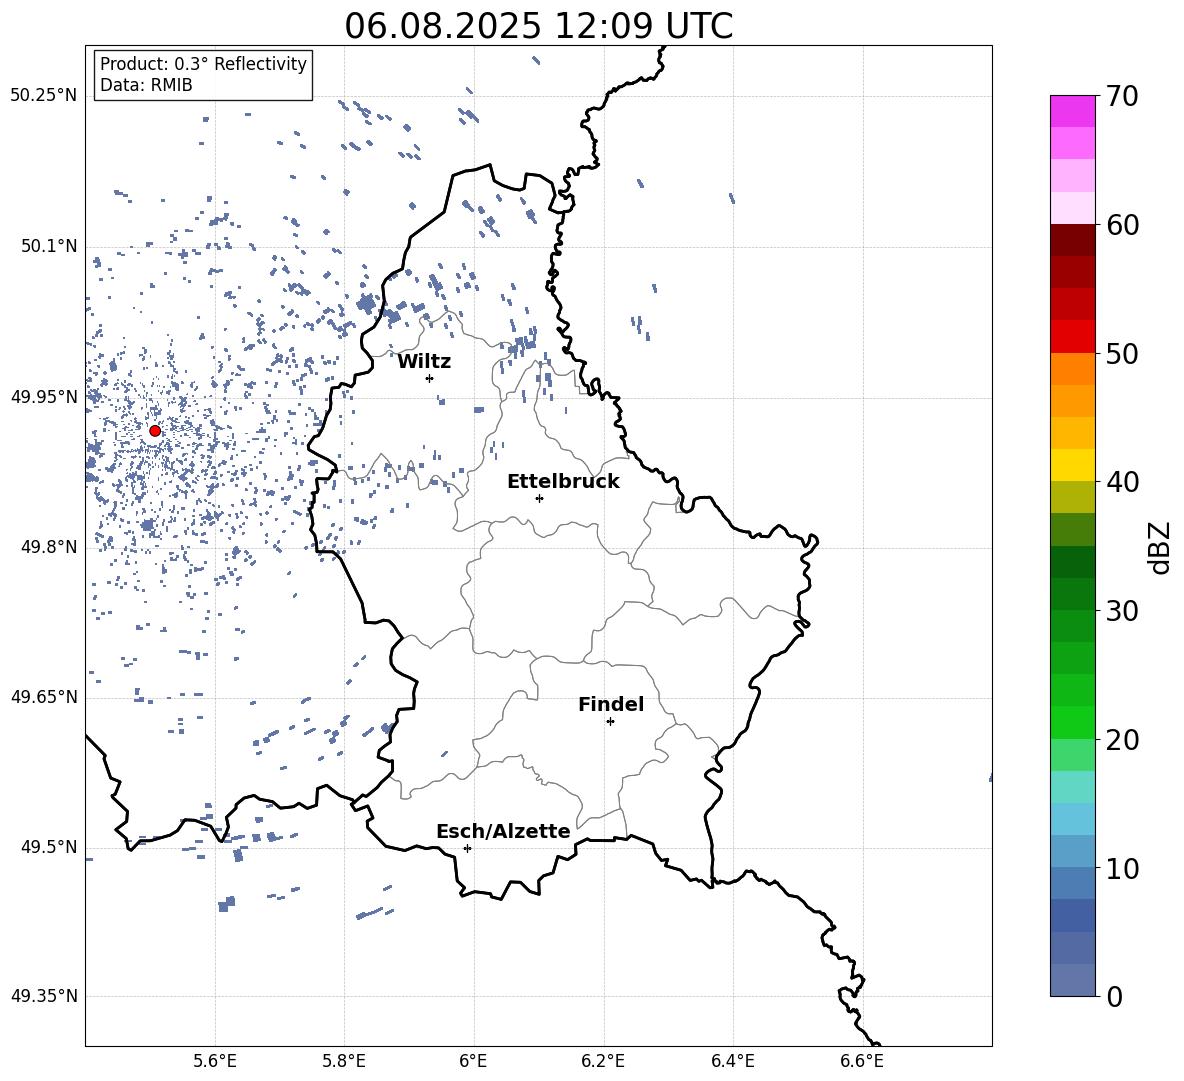Viewport: 1184px width, 1081px height.
Task: Click the Wiltz station cross marker
Action: pos(430,378)
